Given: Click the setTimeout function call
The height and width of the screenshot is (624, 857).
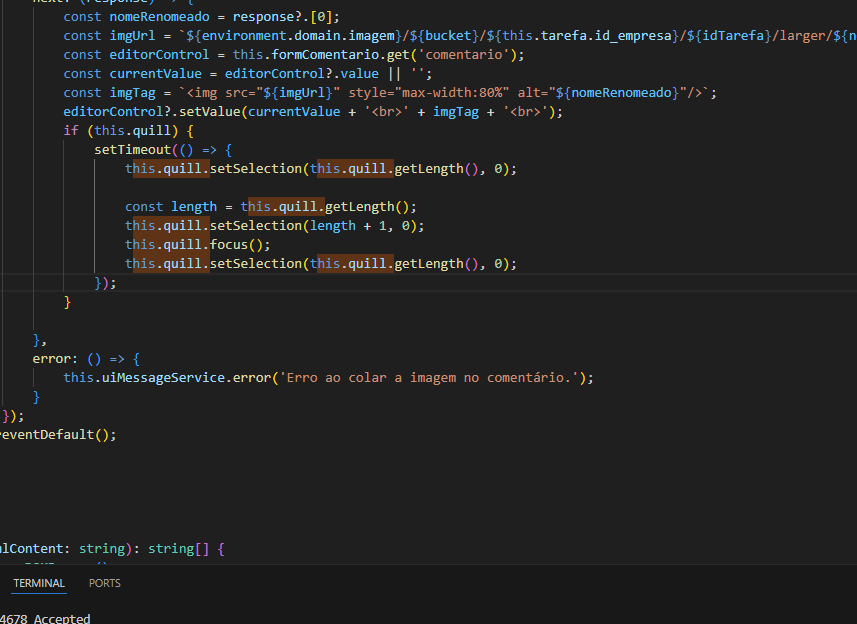Looking at the screenshot, I should 132,150.
